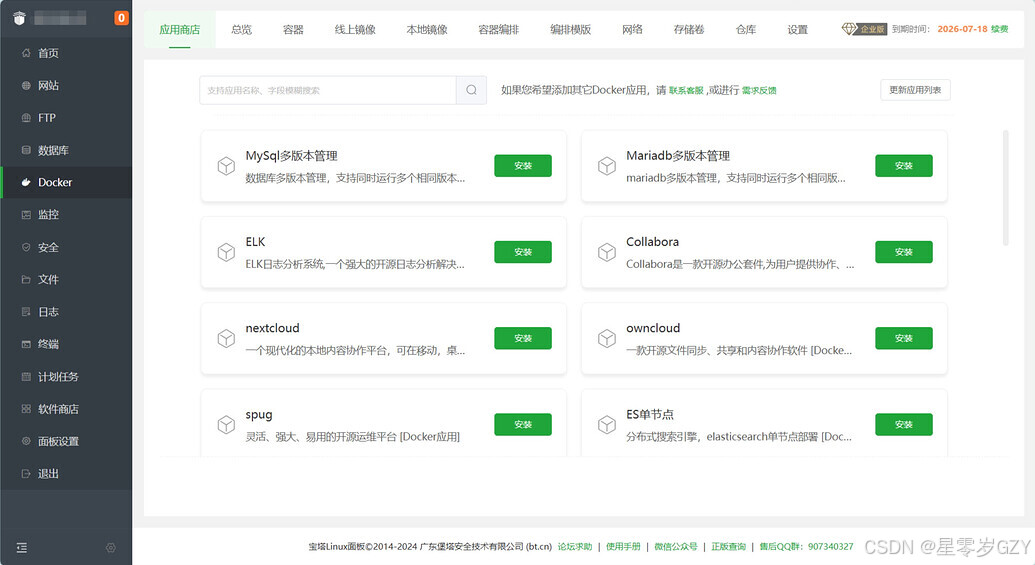
Task: Open the 容器 tab
Action: point(293,29)
